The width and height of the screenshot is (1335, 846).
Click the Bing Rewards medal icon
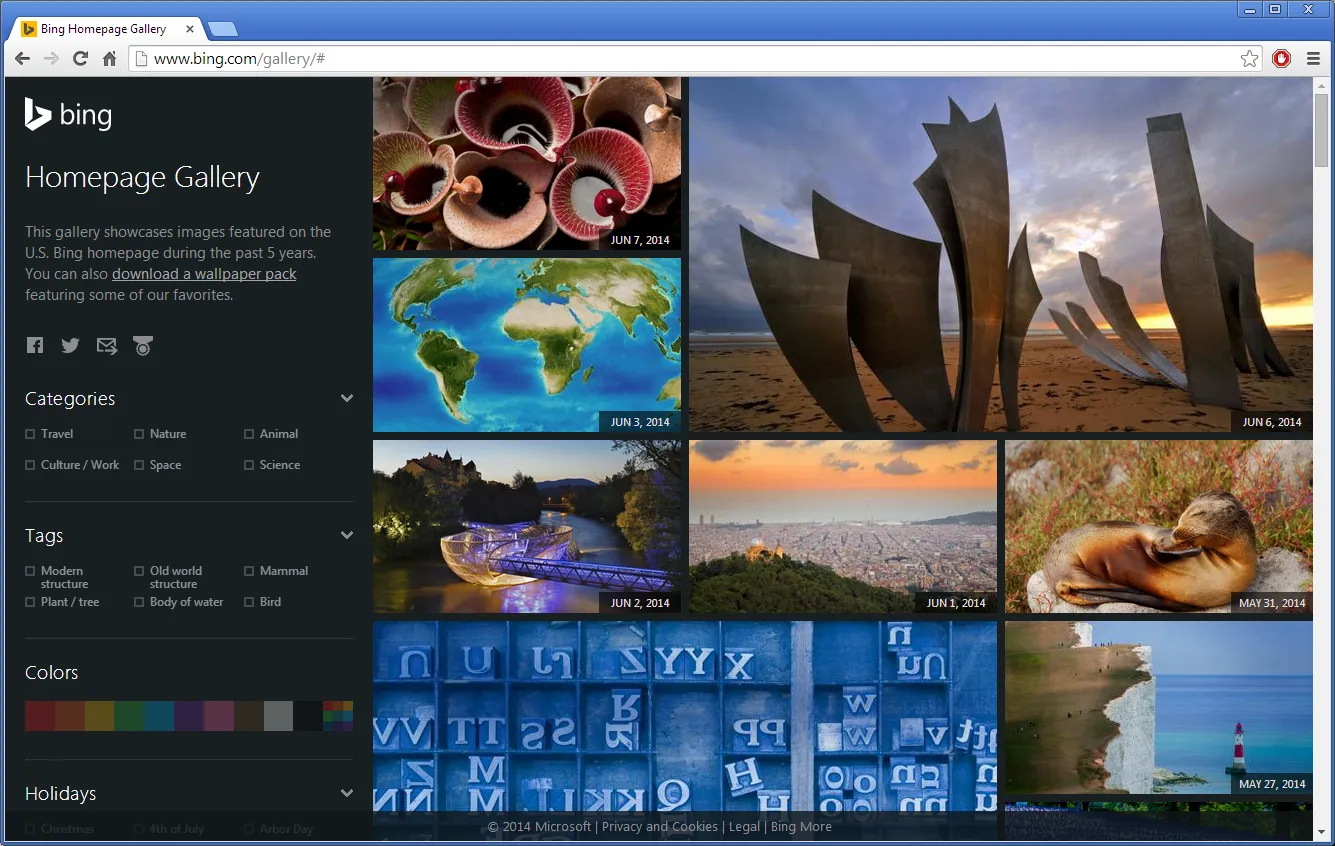pyautogui.click(x=143, y=346)
